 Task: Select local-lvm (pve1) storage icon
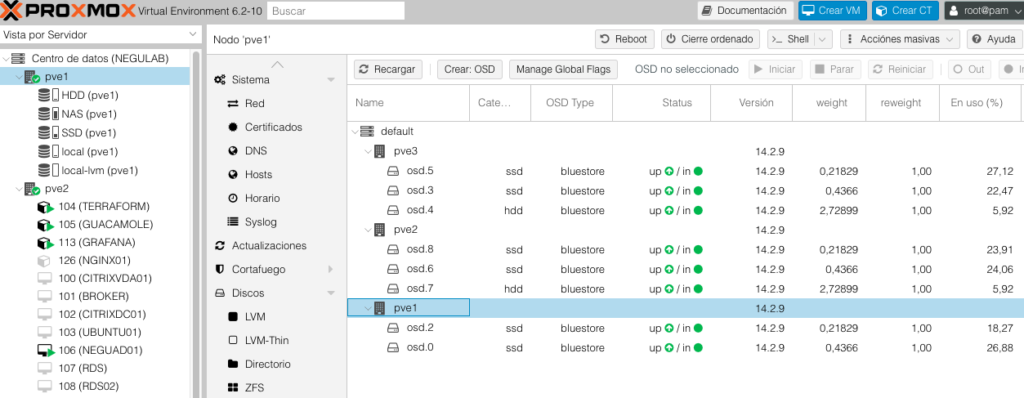coord(48,171)
